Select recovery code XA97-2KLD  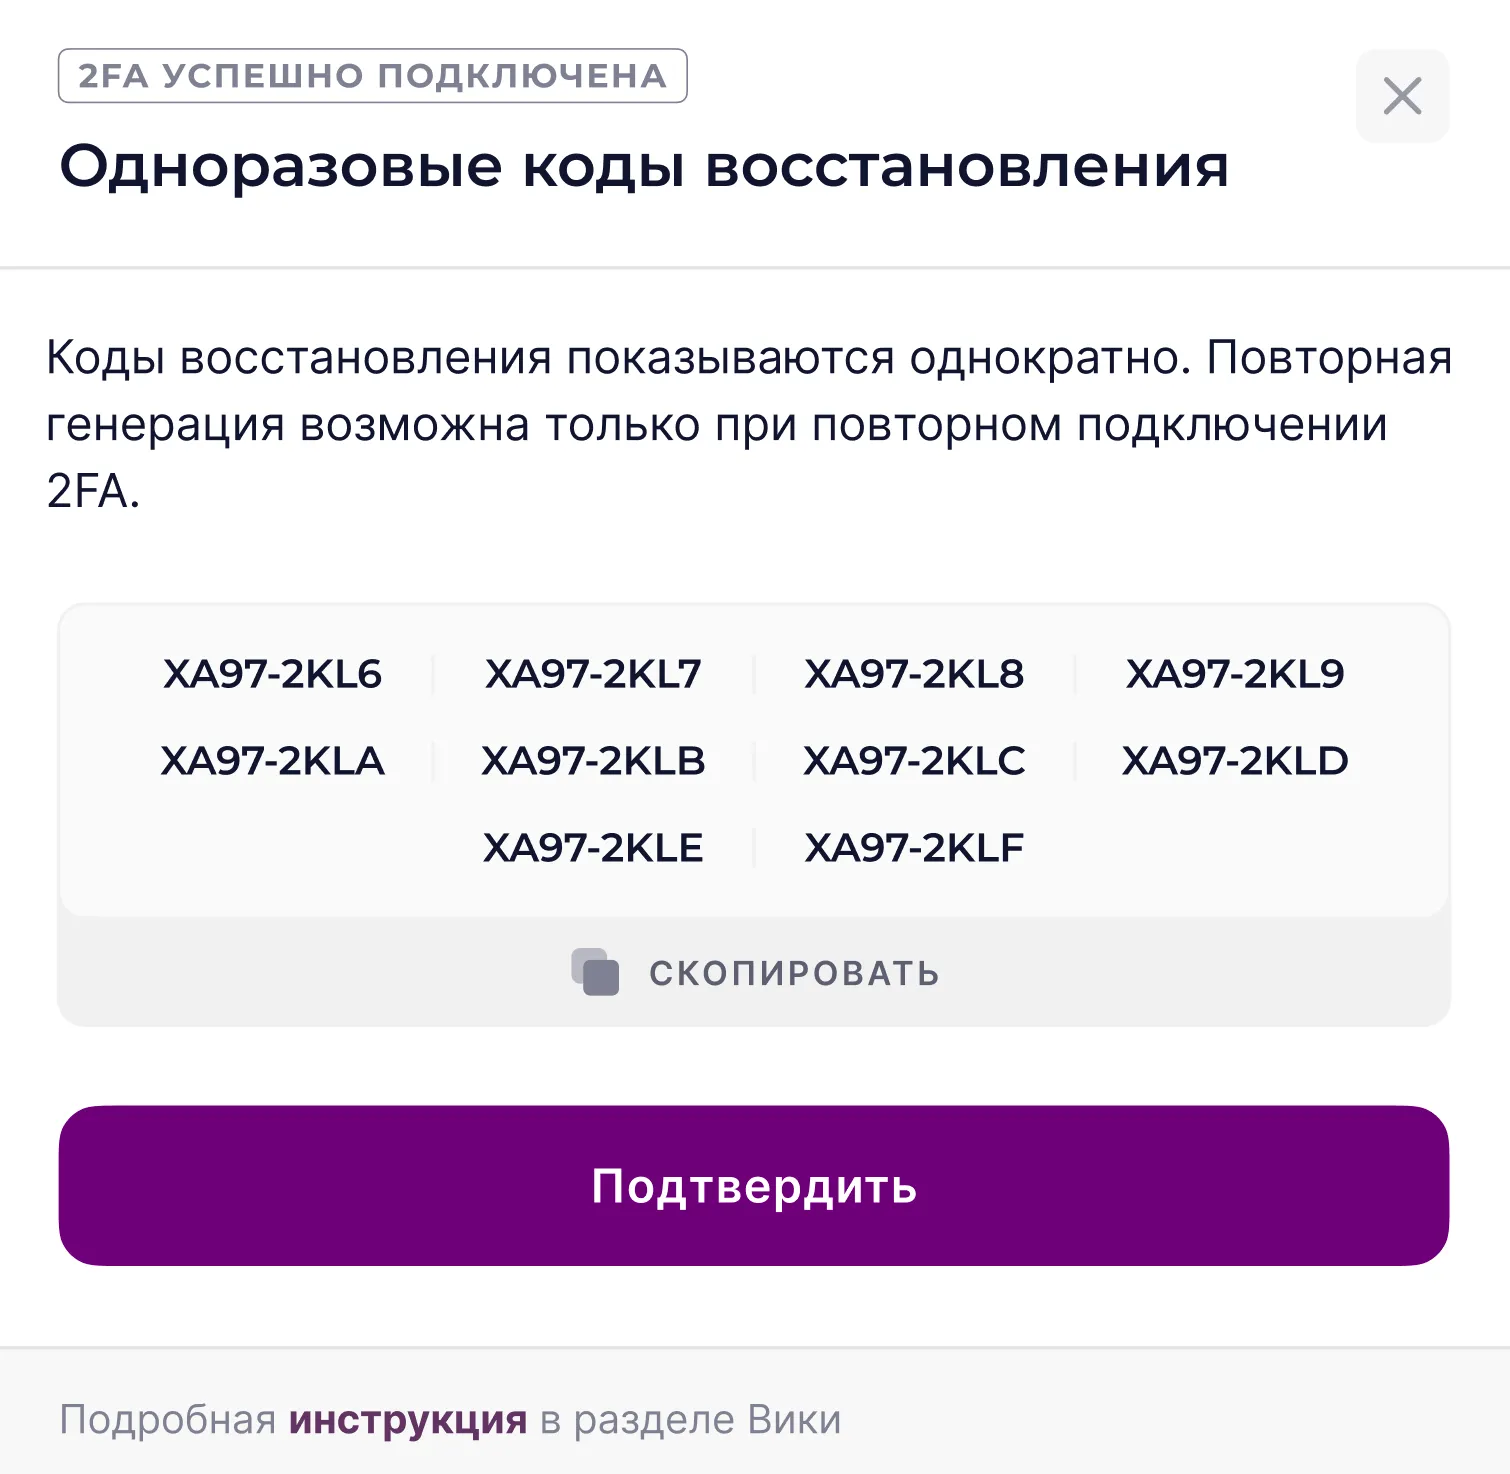[1236, 760]
